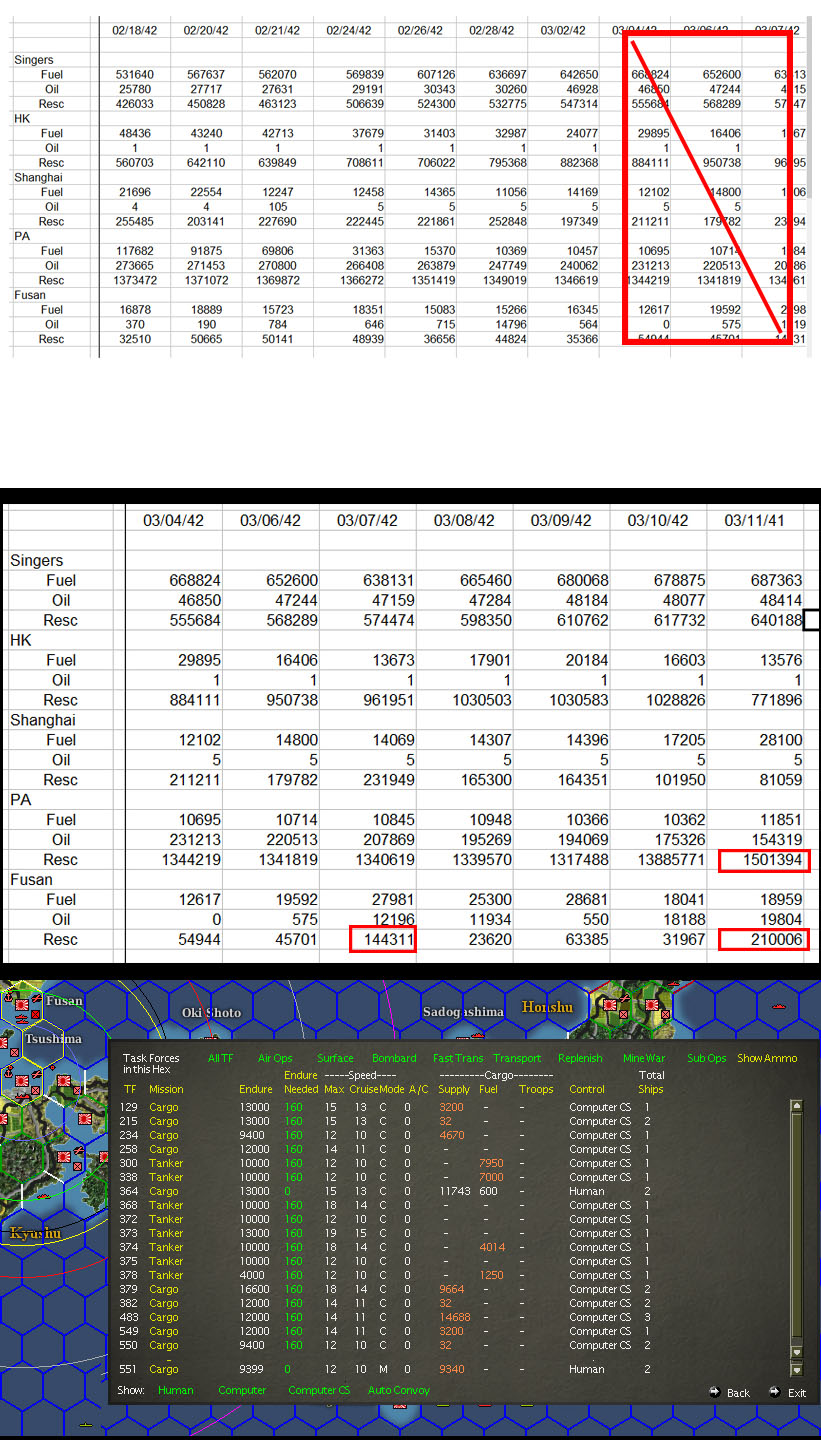This screenshot has height=1440, width=821.
Task: Toggle Auto Convoy task forces display
Action: coord(399,1390)
